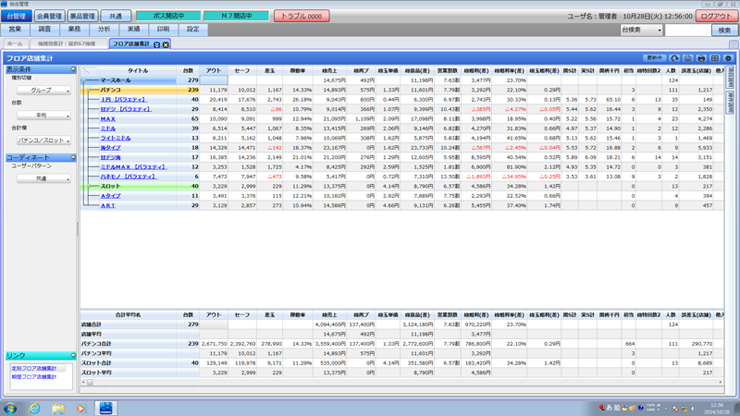Click the first vertical side tab at the right edge

click(730, 76)
